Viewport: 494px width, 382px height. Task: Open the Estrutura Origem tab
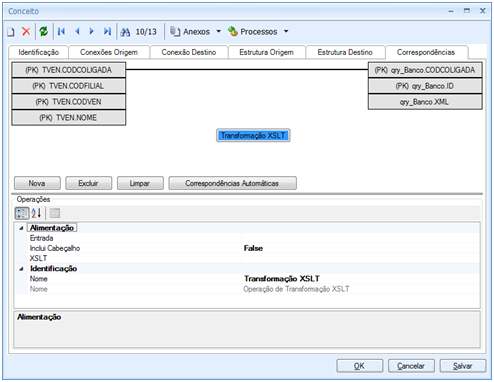tap(267, 52)
